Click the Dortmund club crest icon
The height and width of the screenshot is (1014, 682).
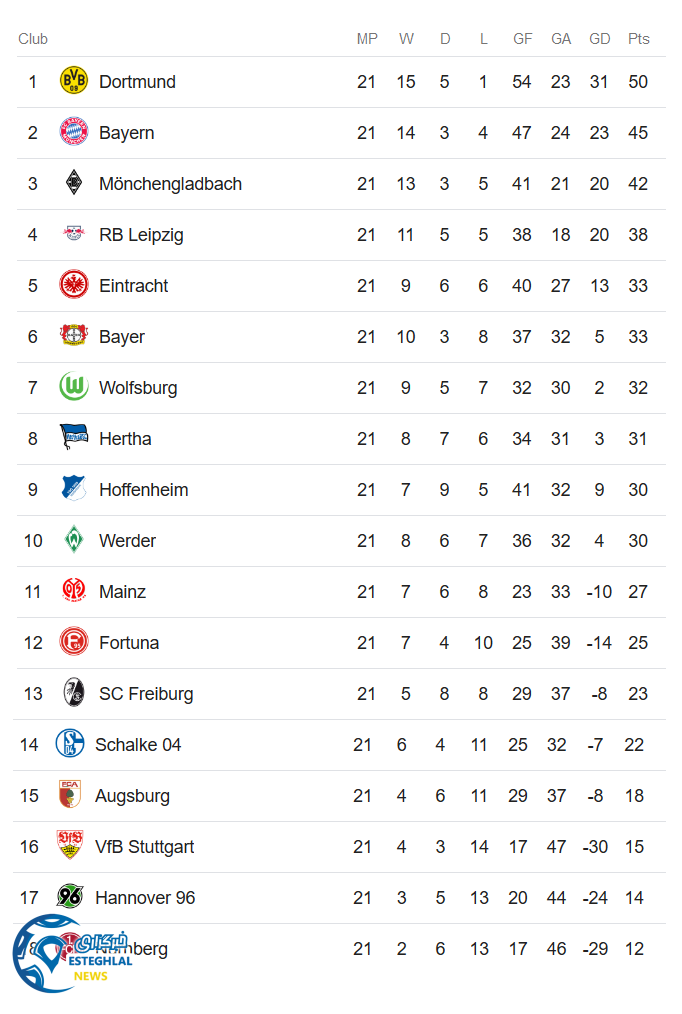[74, 81]
